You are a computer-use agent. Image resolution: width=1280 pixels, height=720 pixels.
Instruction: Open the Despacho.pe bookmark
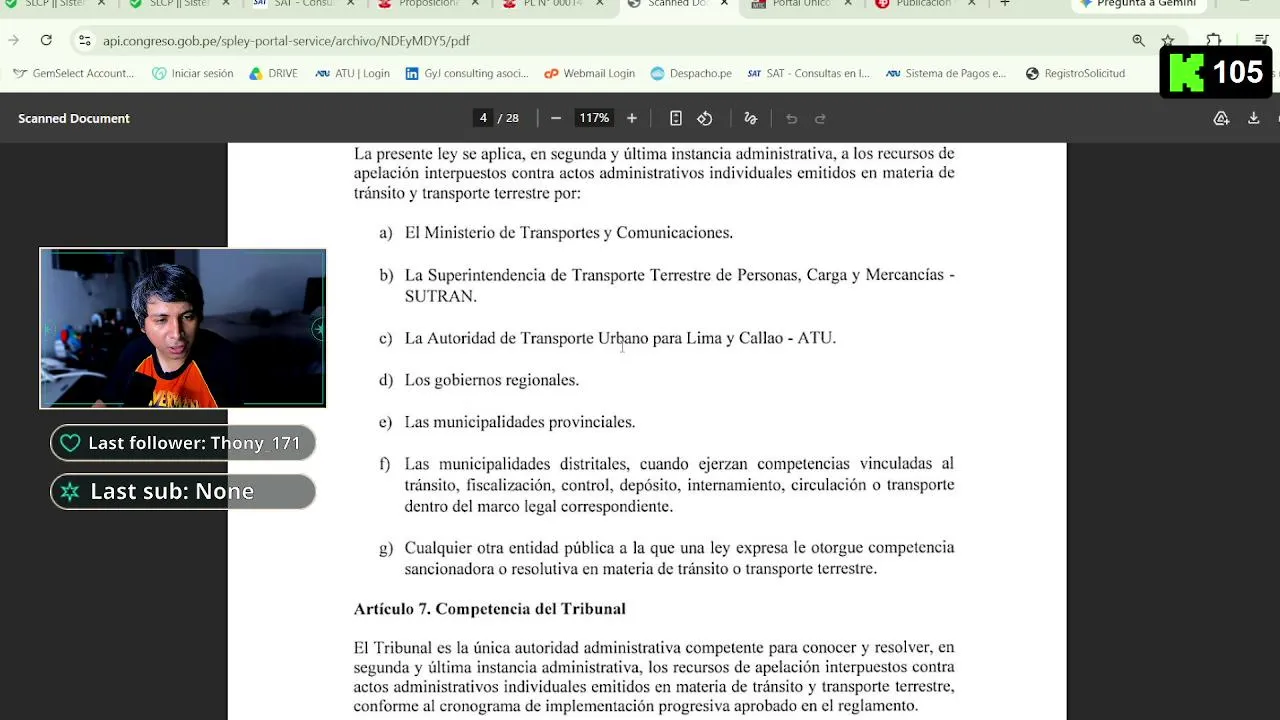(691, 73)
